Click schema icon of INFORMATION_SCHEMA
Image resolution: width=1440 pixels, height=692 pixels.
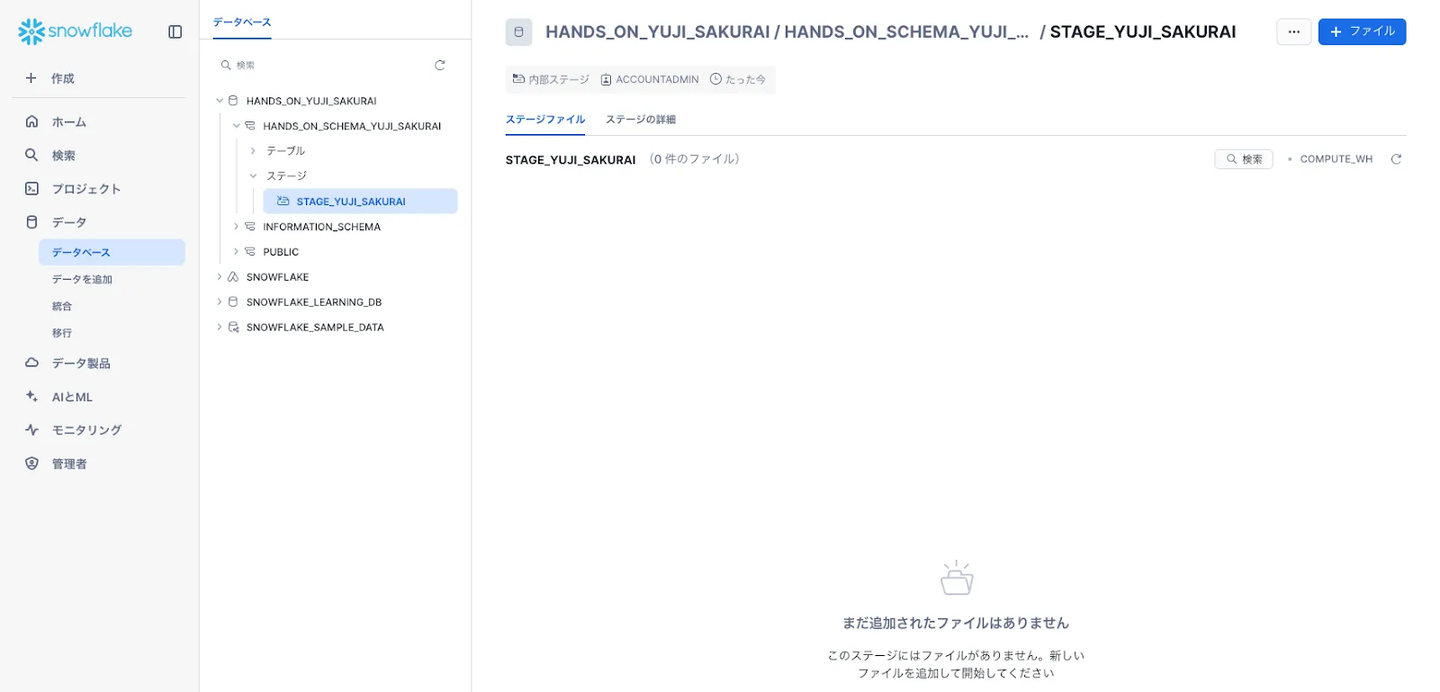(x=250, y=227)
